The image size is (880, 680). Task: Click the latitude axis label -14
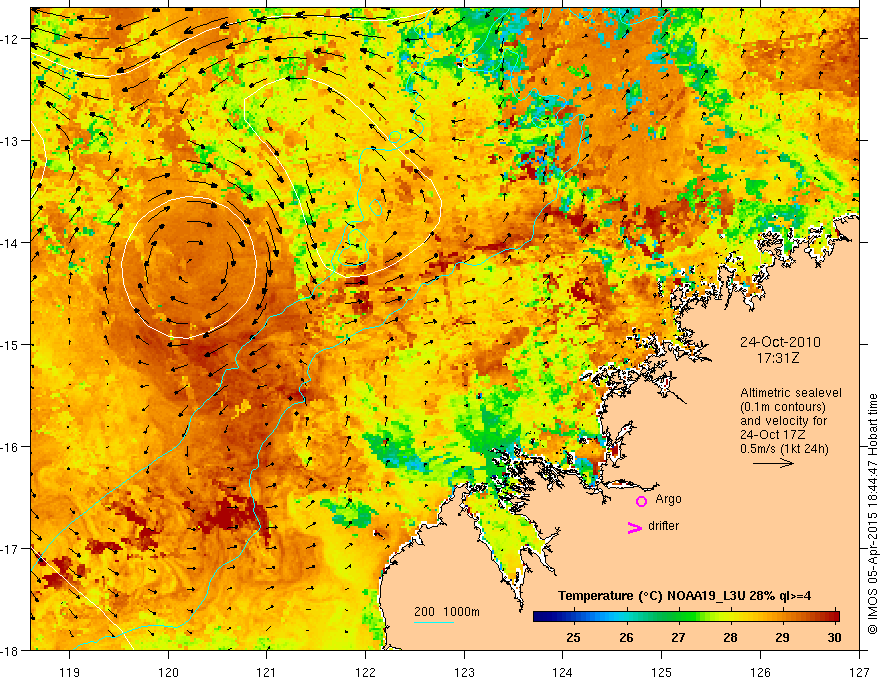pyautogui.click(x=10, y=243)
